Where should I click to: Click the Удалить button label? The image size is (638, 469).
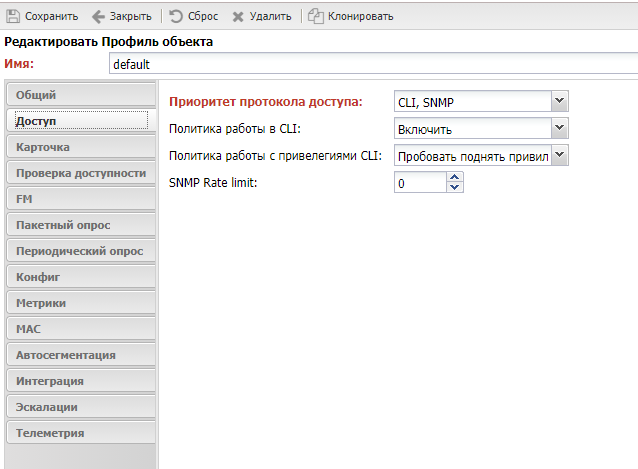click(x=271, y=16)
